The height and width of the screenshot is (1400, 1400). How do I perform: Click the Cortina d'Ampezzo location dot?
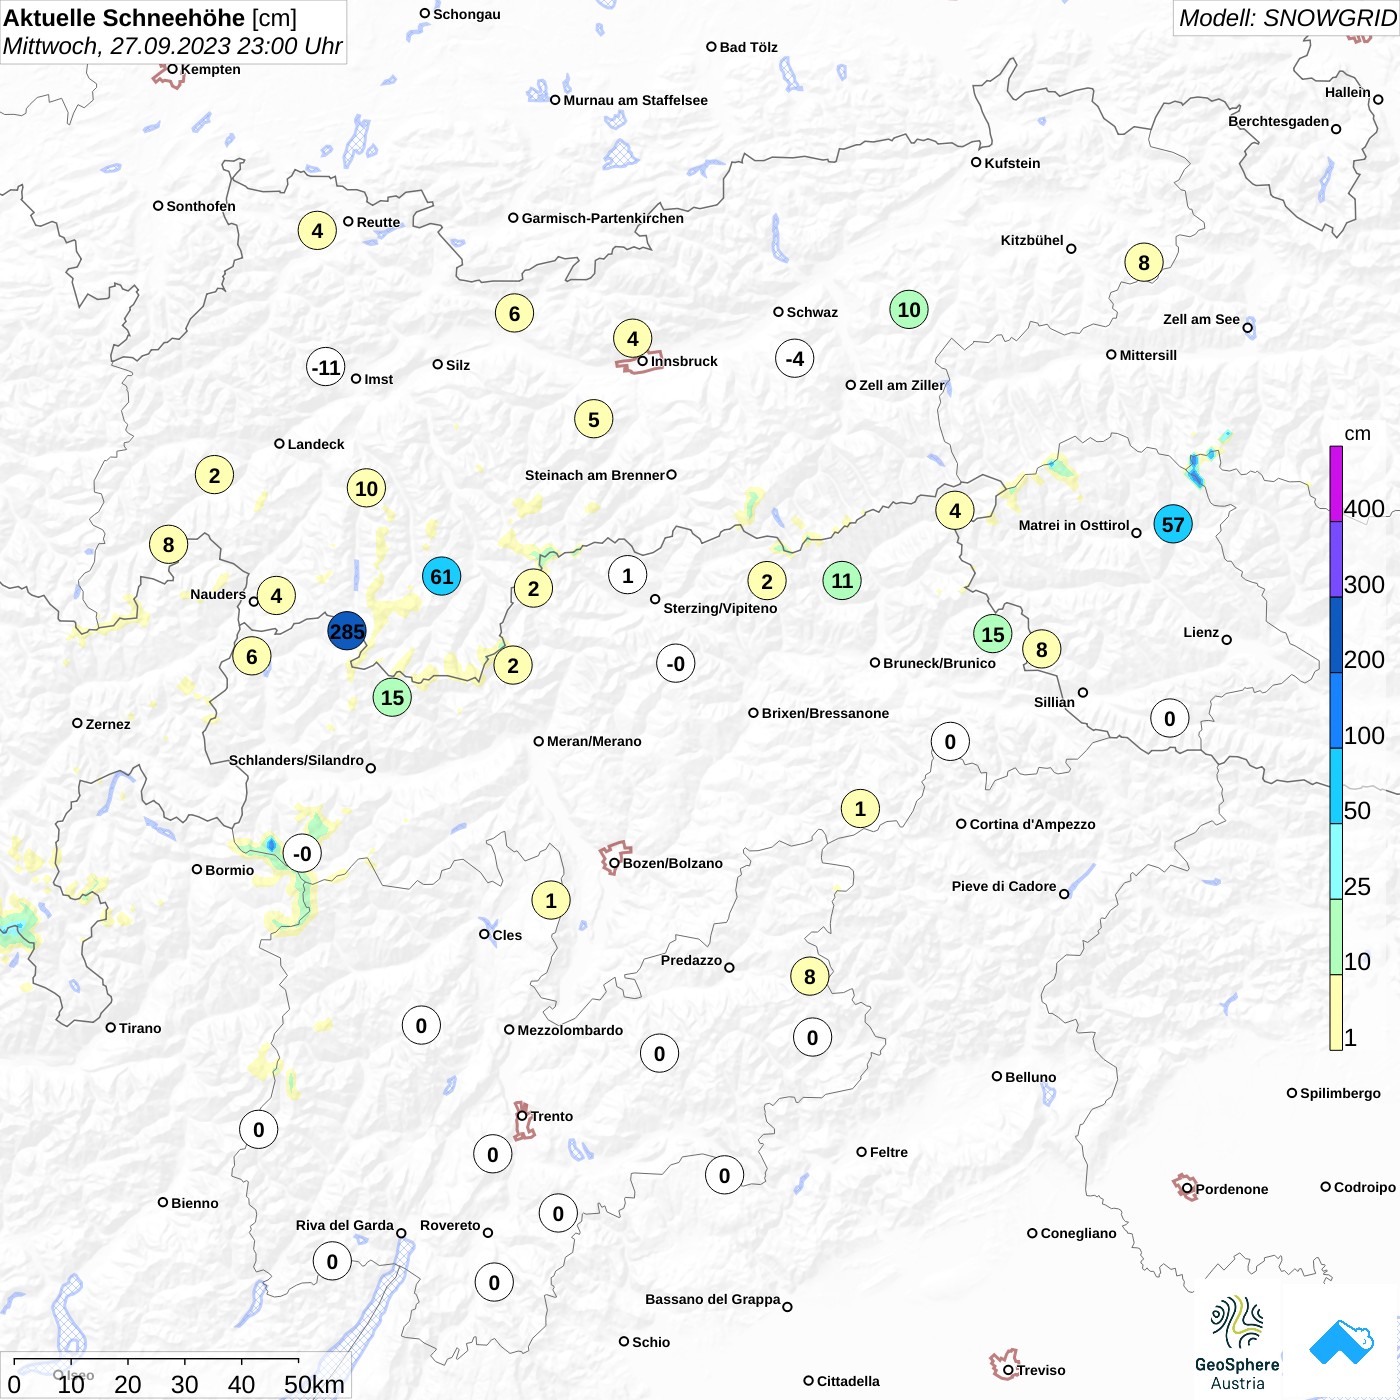961,824
